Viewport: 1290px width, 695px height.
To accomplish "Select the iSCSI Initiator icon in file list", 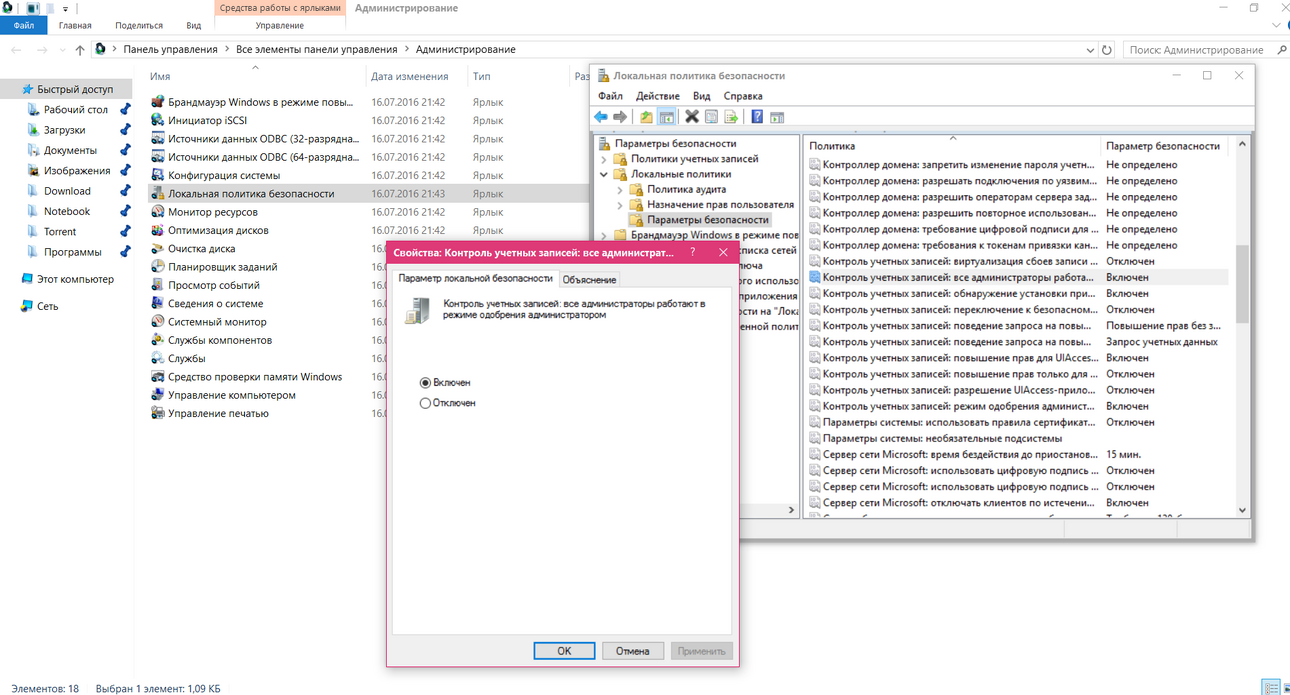I will 158,120.
